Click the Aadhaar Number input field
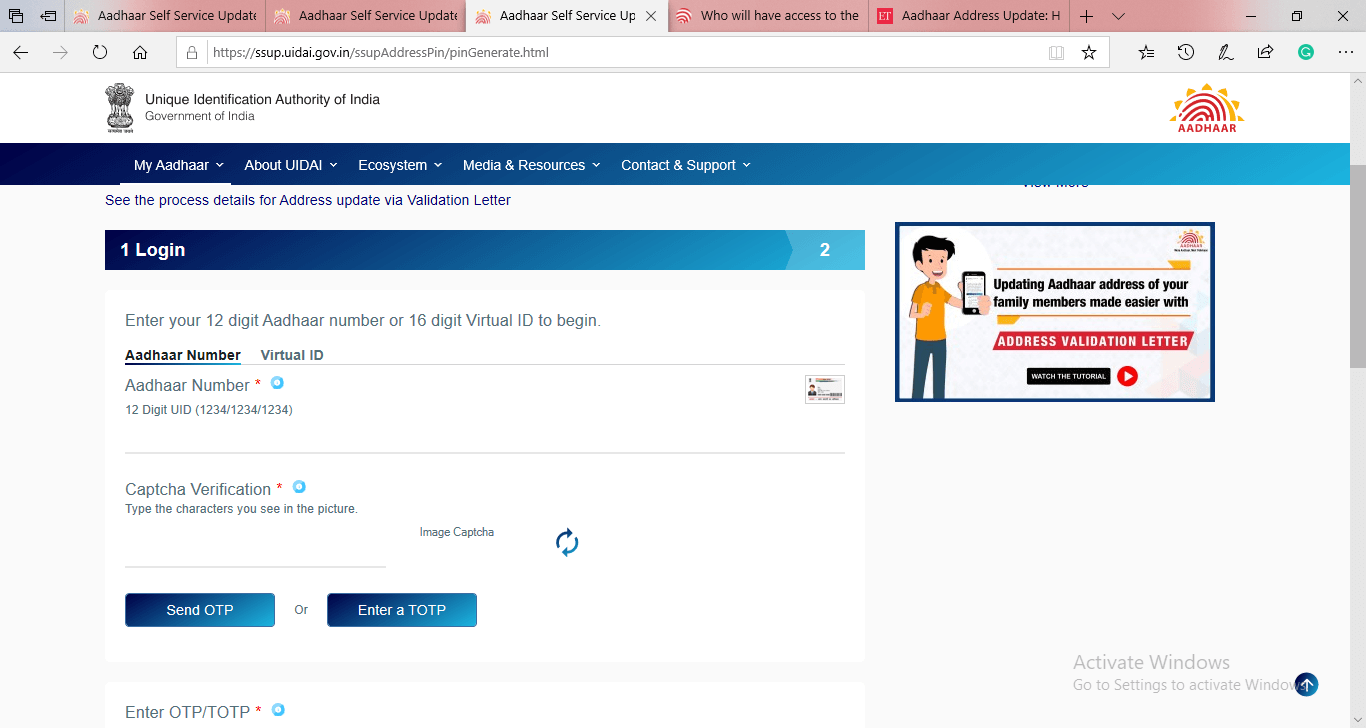The image size is (1366, 728). (x=484, y=438)
